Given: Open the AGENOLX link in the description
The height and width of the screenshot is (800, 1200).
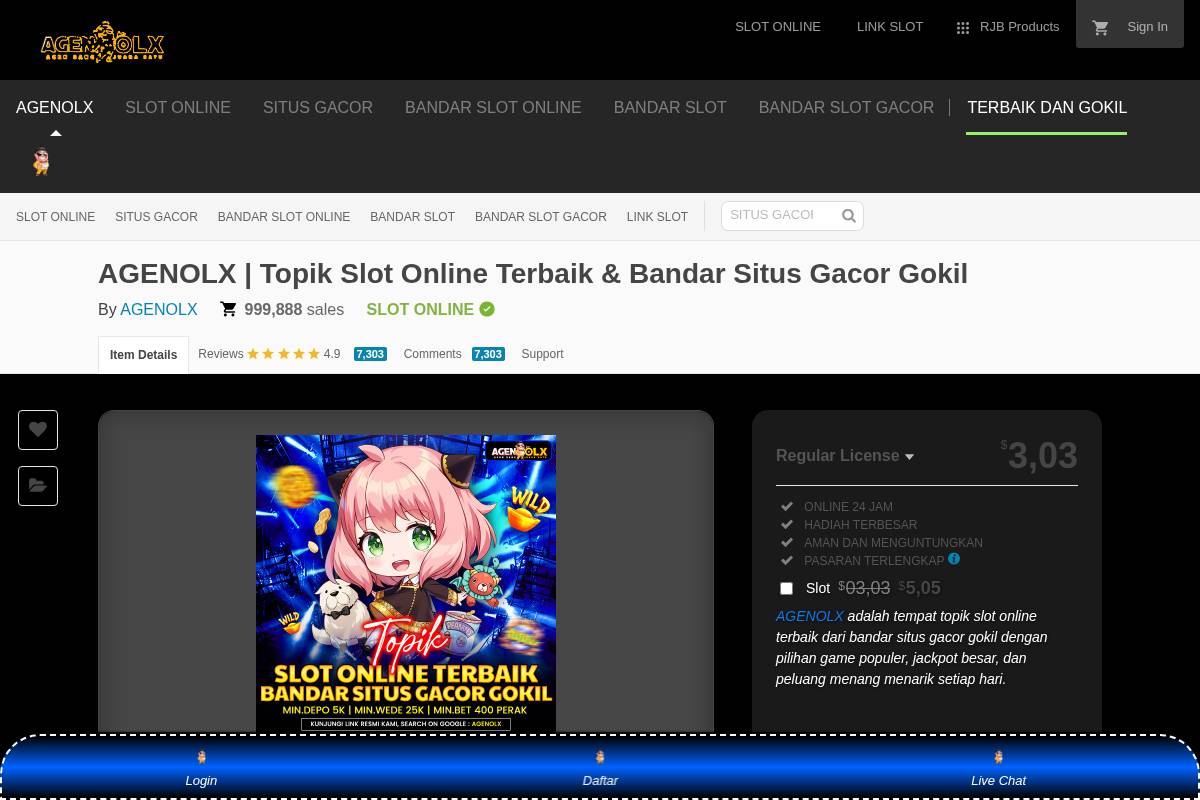Looking at the screenshot, I should tap(809, 616).
